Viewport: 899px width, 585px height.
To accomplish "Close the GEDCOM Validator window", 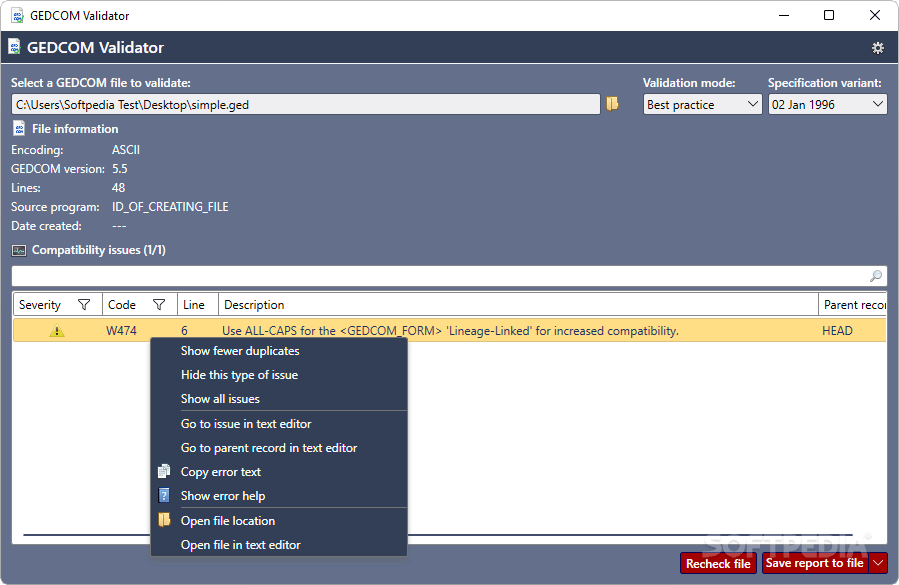I will pos(874,15).
